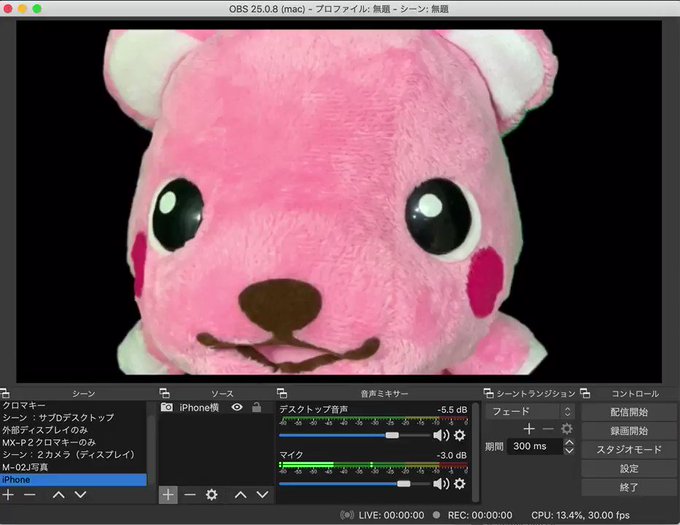Remove selected source with minus icon
Screen dimensions: 680x525
point(190,495)
